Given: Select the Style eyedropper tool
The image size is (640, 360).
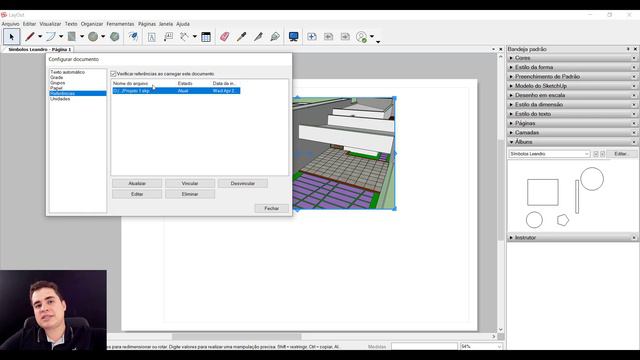Looking at the screenshot, I should pyautogui.click(x=241, y=37).
